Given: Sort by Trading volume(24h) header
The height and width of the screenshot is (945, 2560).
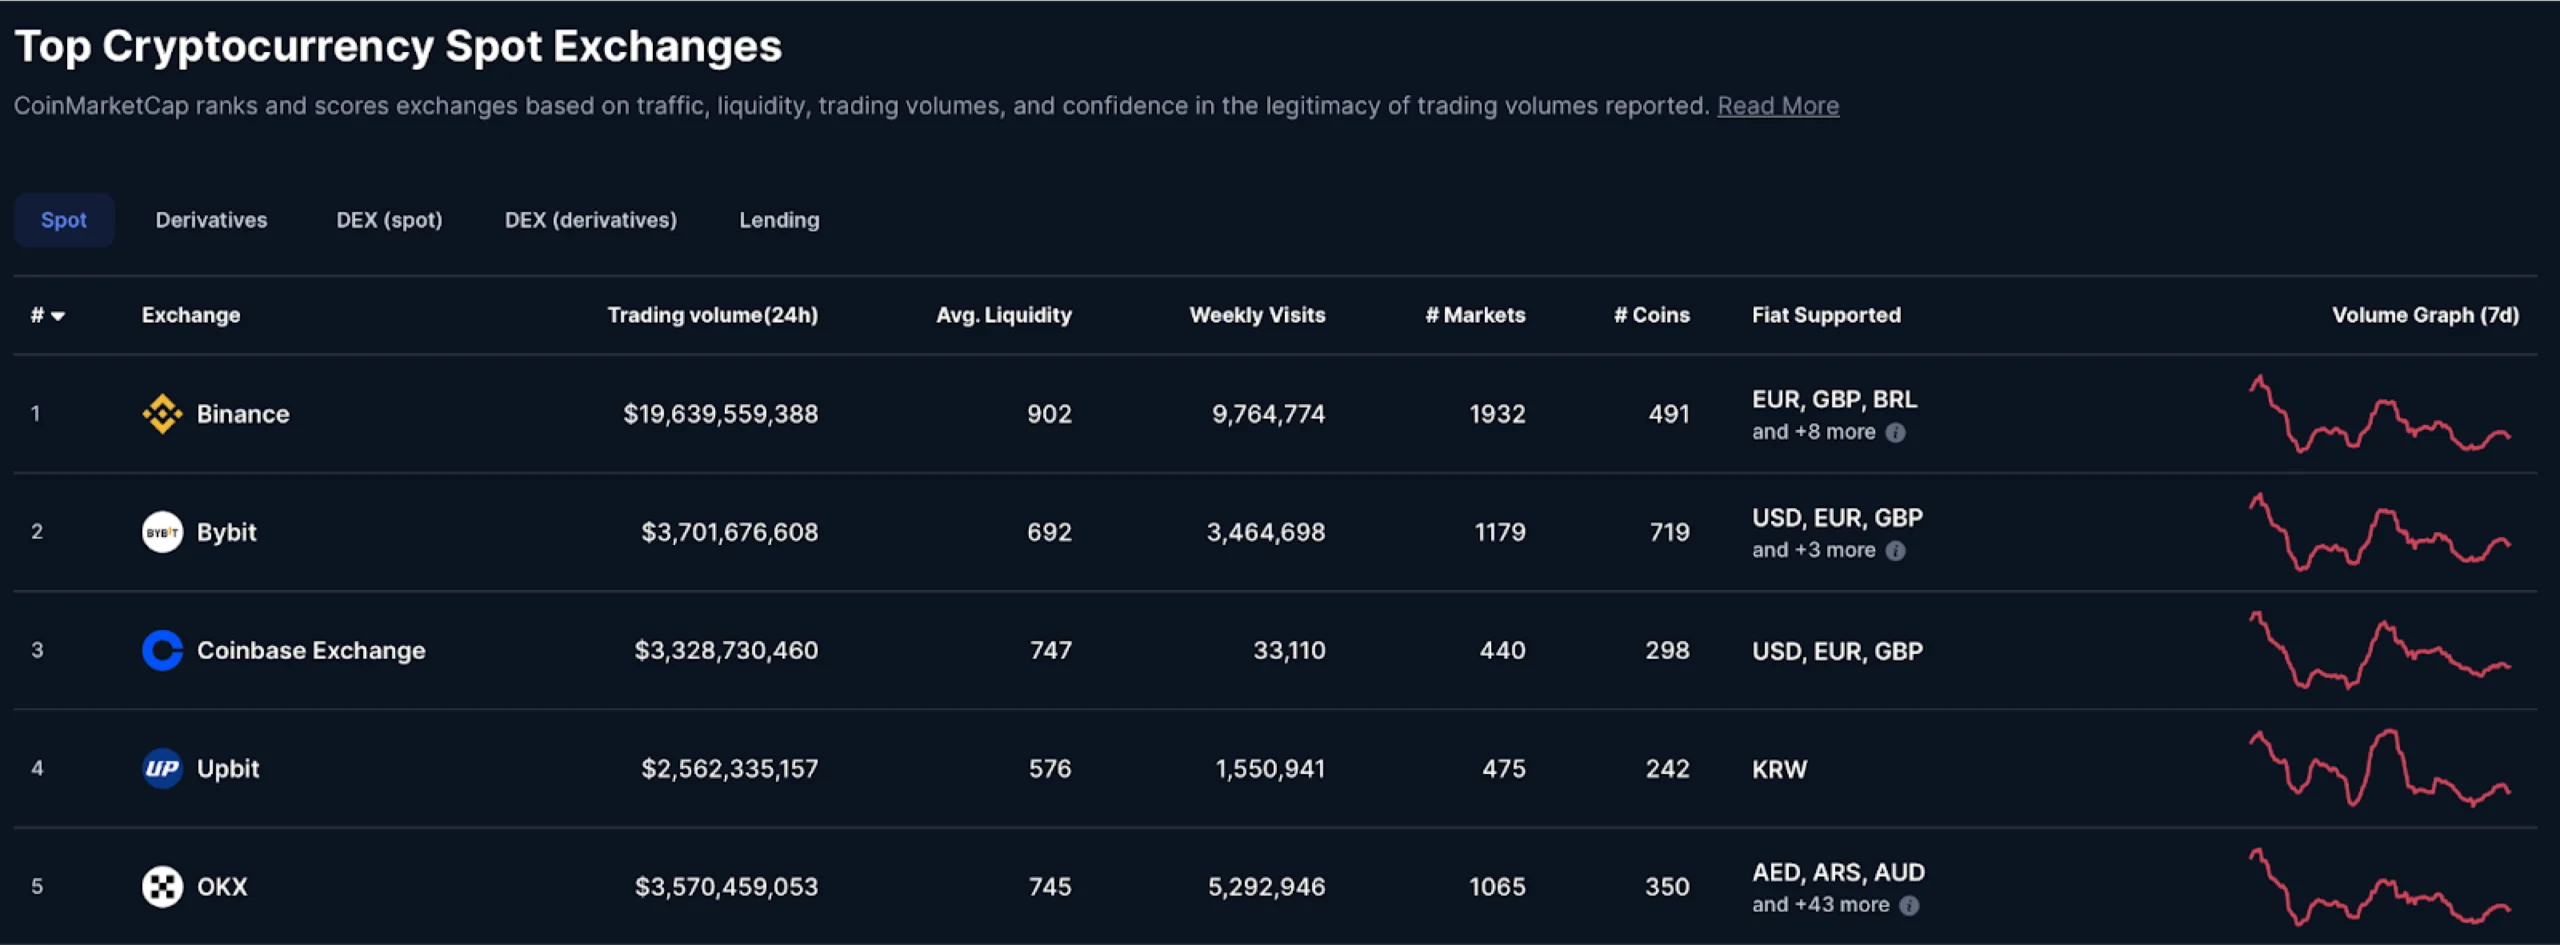Looking at the screenshot, I should tap(713, 315).
